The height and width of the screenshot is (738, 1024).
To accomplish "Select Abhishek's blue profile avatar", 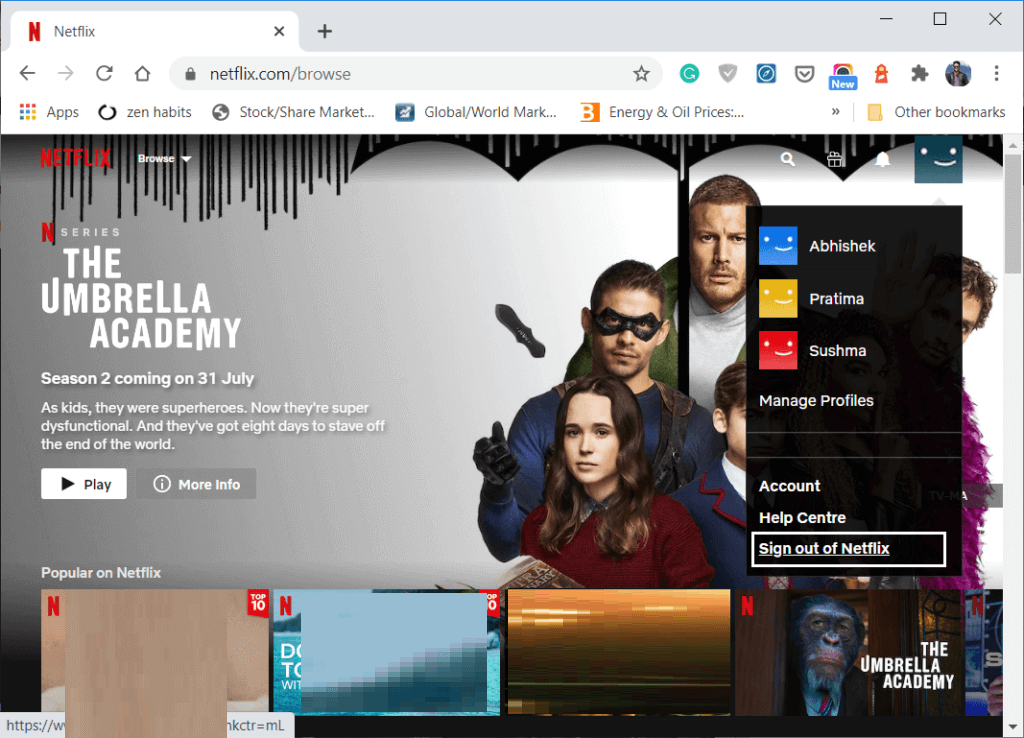I will coord(778,246).
